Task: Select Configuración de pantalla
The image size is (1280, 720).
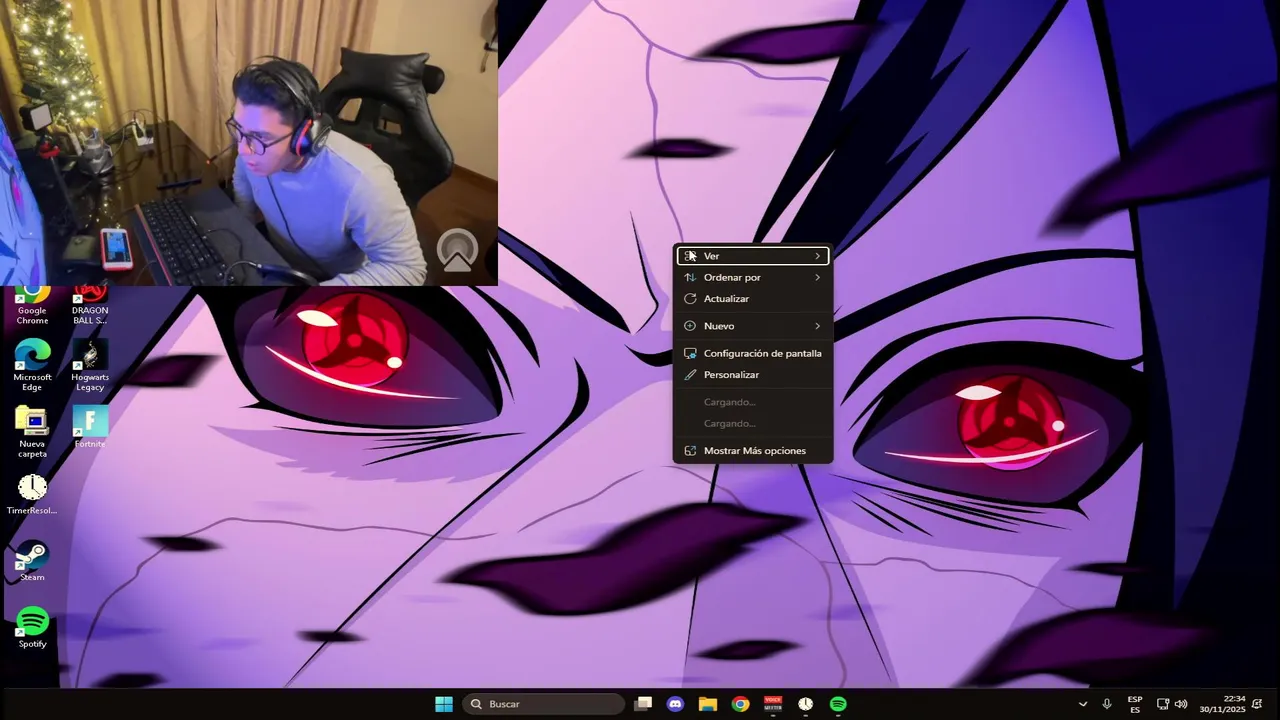Action: pos(753,353)
